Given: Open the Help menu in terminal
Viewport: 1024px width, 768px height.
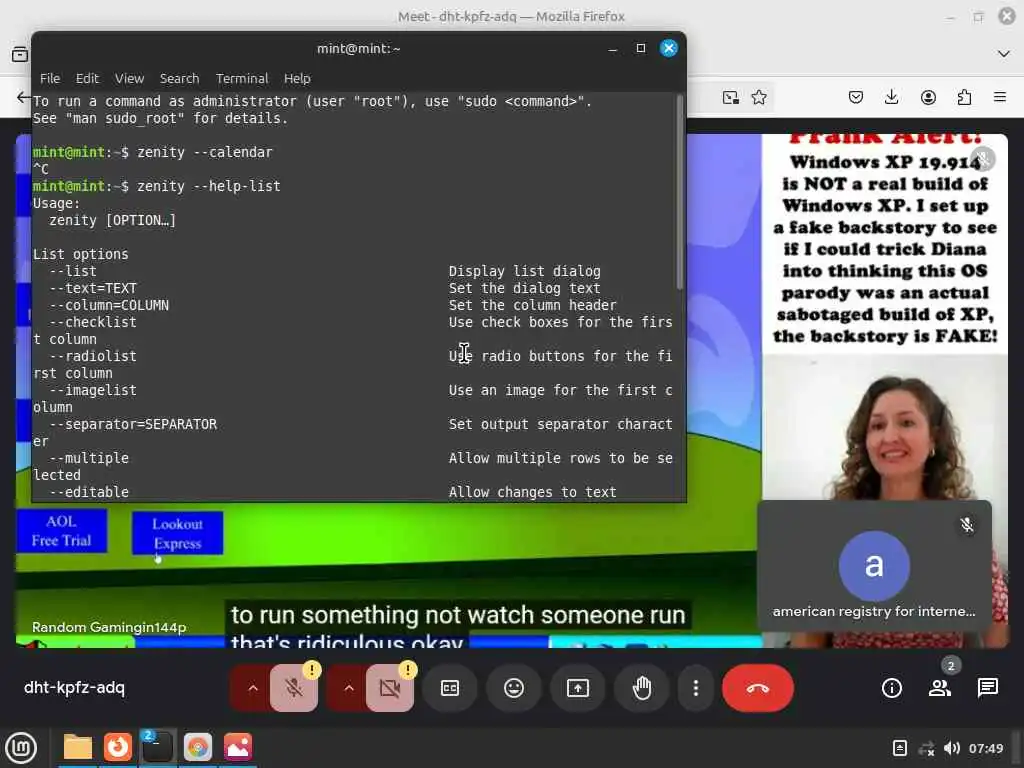Looking at the screenshot, I should (297, 78).
